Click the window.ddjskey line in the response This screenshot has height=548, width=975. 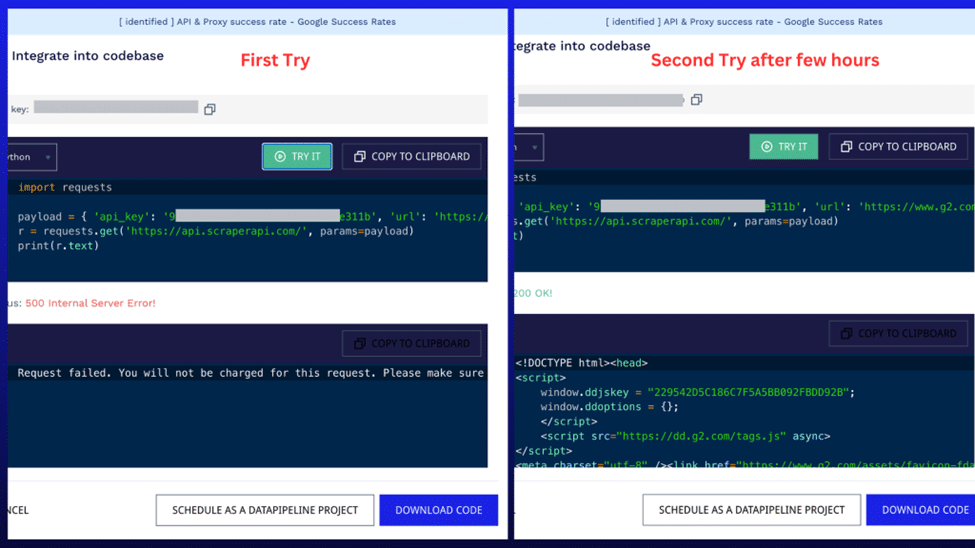click(x=698, y=392)
